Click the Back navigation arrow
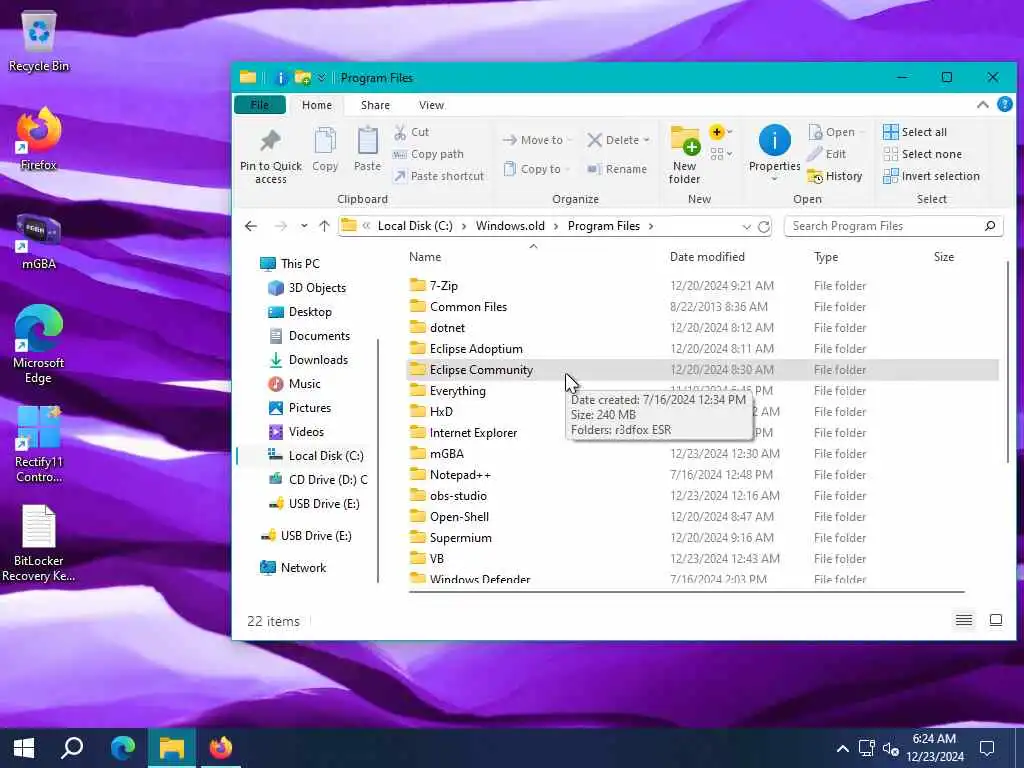 point(251,226)
